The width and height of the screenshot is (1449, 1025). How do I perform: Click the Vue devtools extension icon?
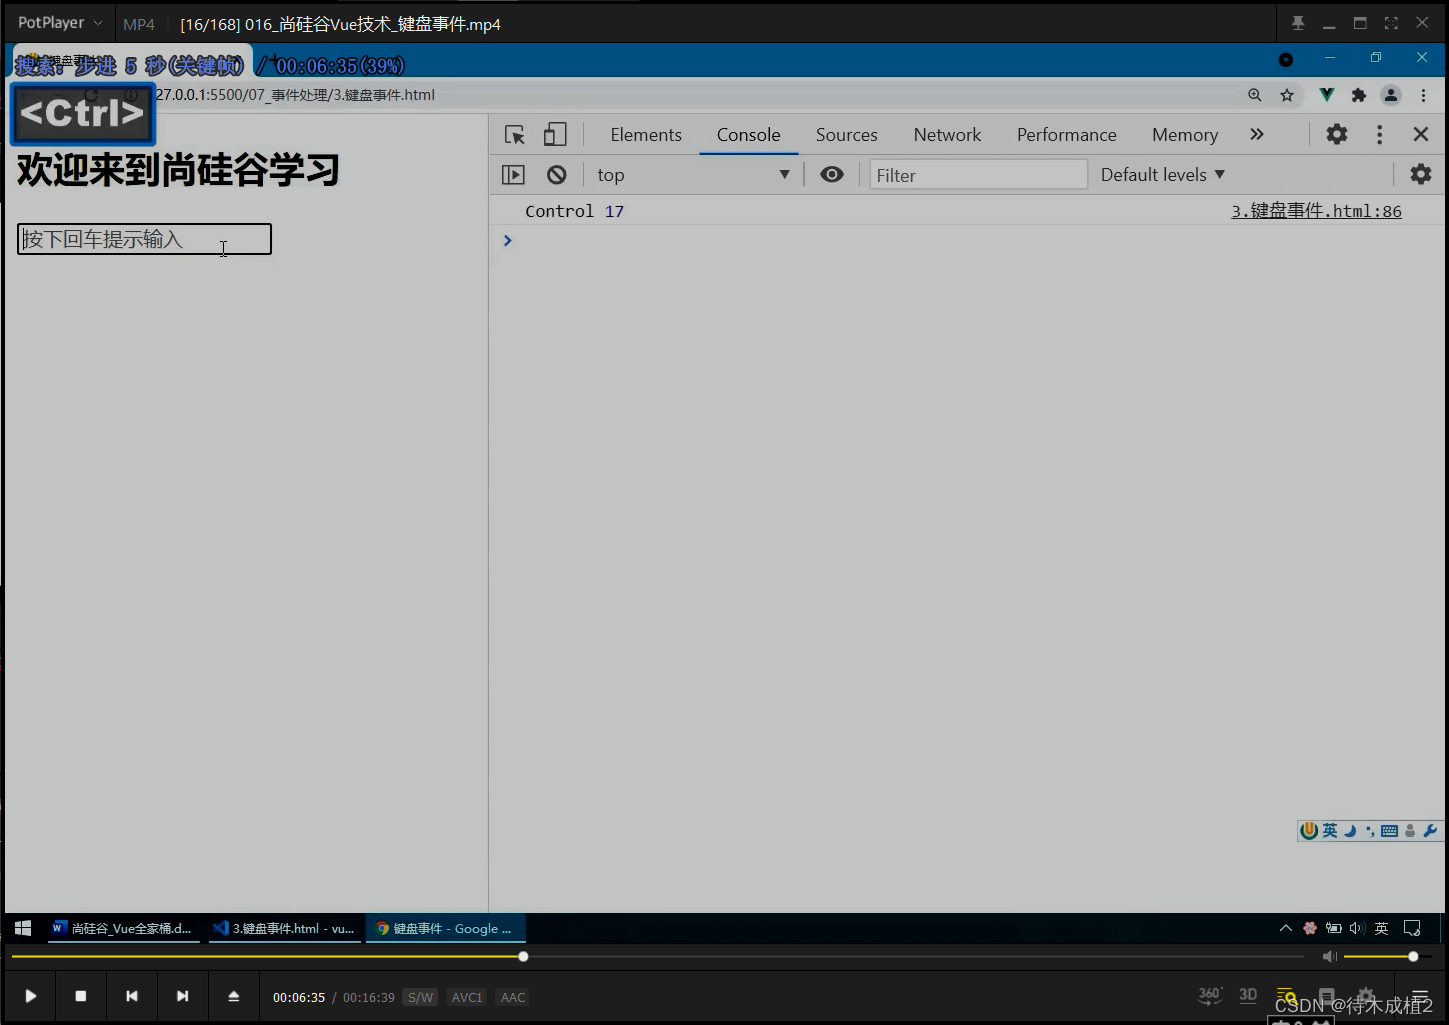tap(1326, 95)
